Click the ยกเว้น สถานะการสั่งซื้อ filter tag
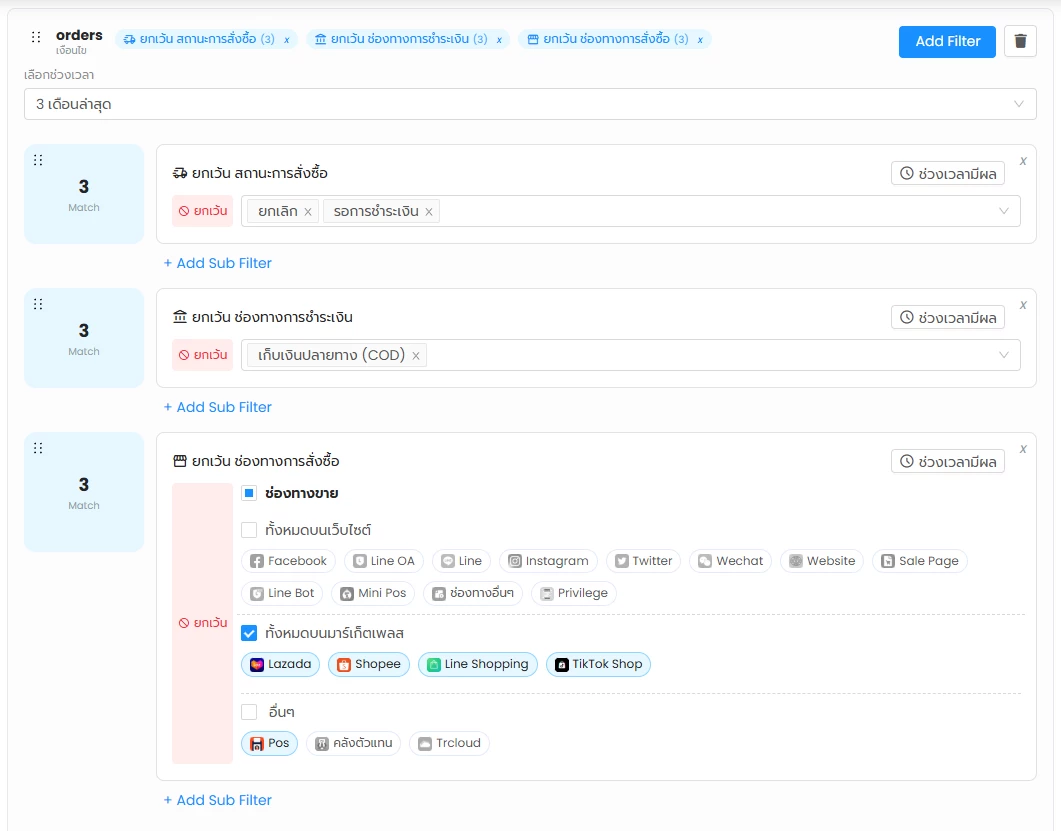The height and width of the screenshot is (831, 1061). click(198, 39)
